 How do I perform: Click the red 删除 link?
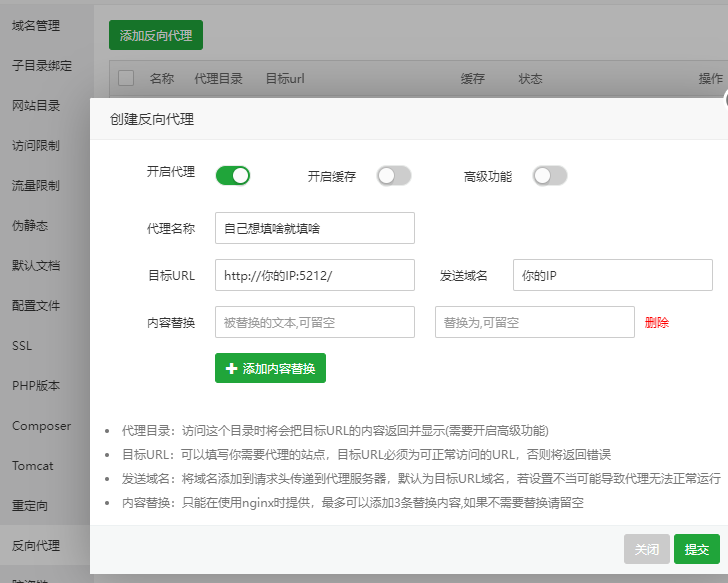click(x=657, y=323)
